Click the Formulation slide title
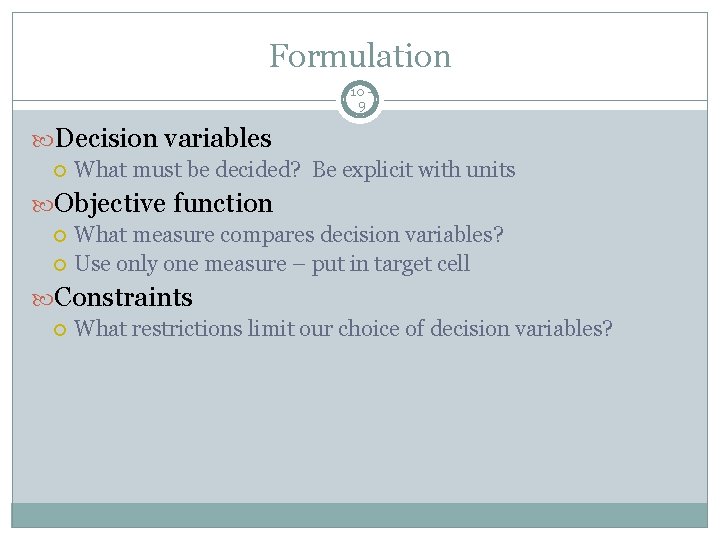This screenshot has width=720, height=540. [360, 56]
